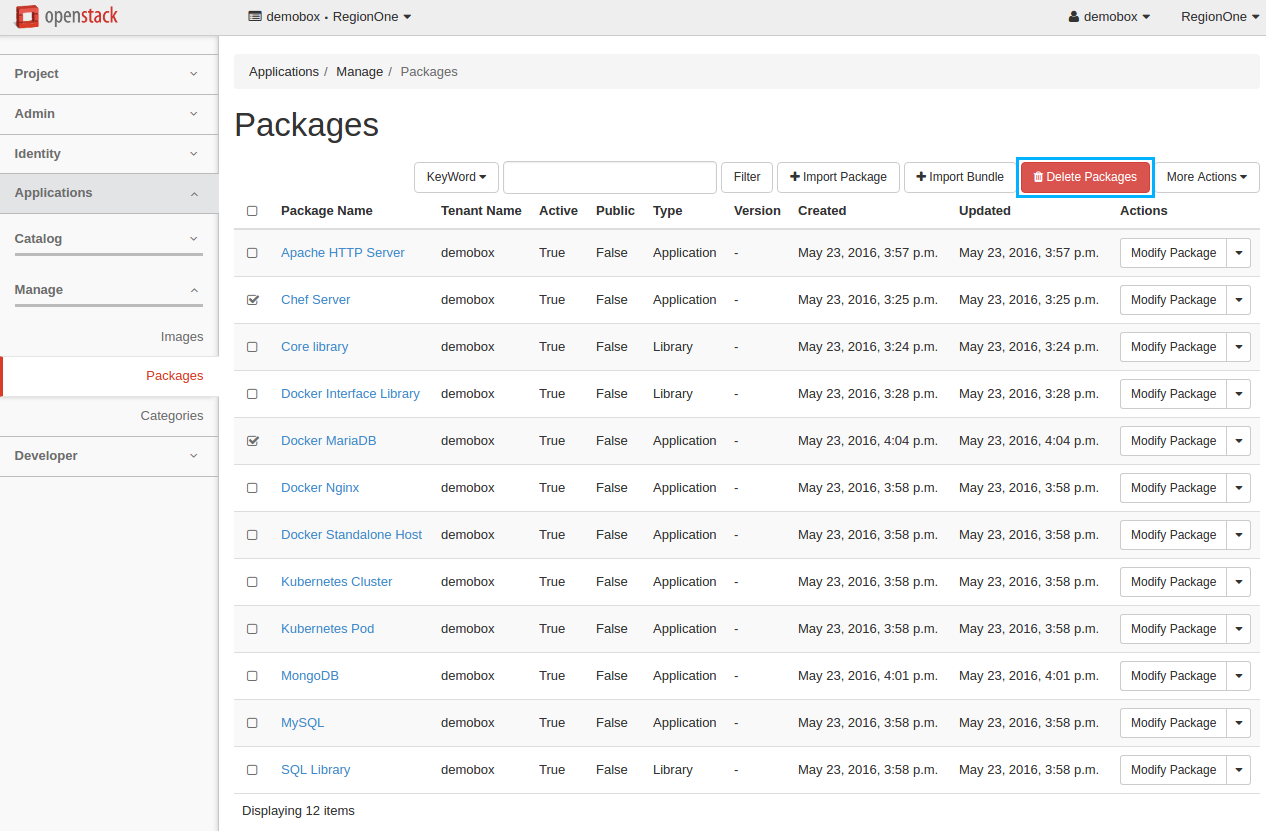Click the trash icon on Delete Packages
Screen dimensions: 1266x831
(1041, 176)
